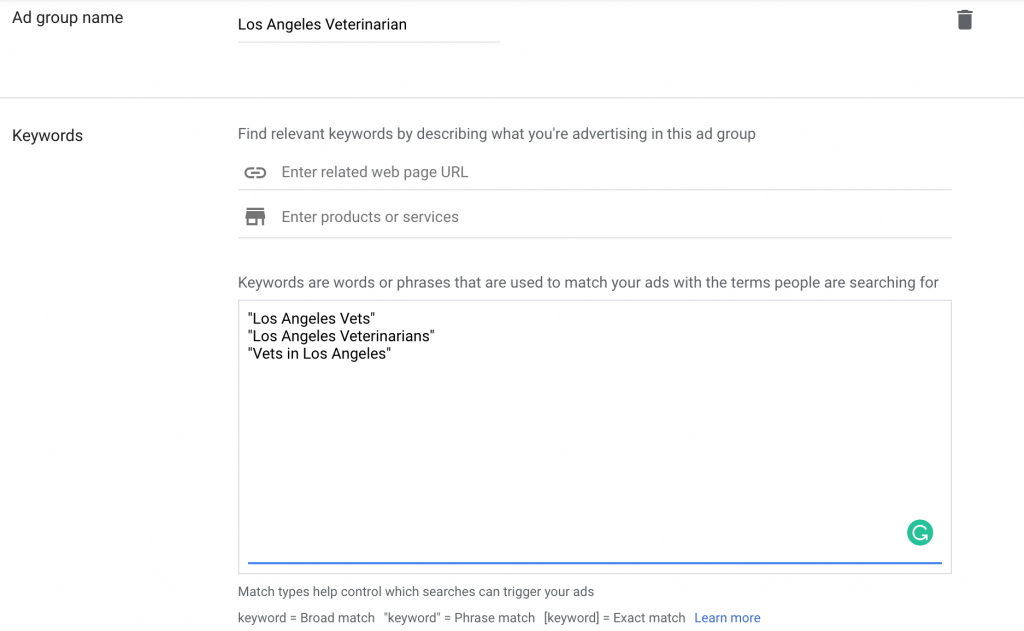Viewport: 1024px width, 631px height.
Task: Click keyword line "Los Angeles Vets"
Action: pyautogui.click(x=312, y=319)
